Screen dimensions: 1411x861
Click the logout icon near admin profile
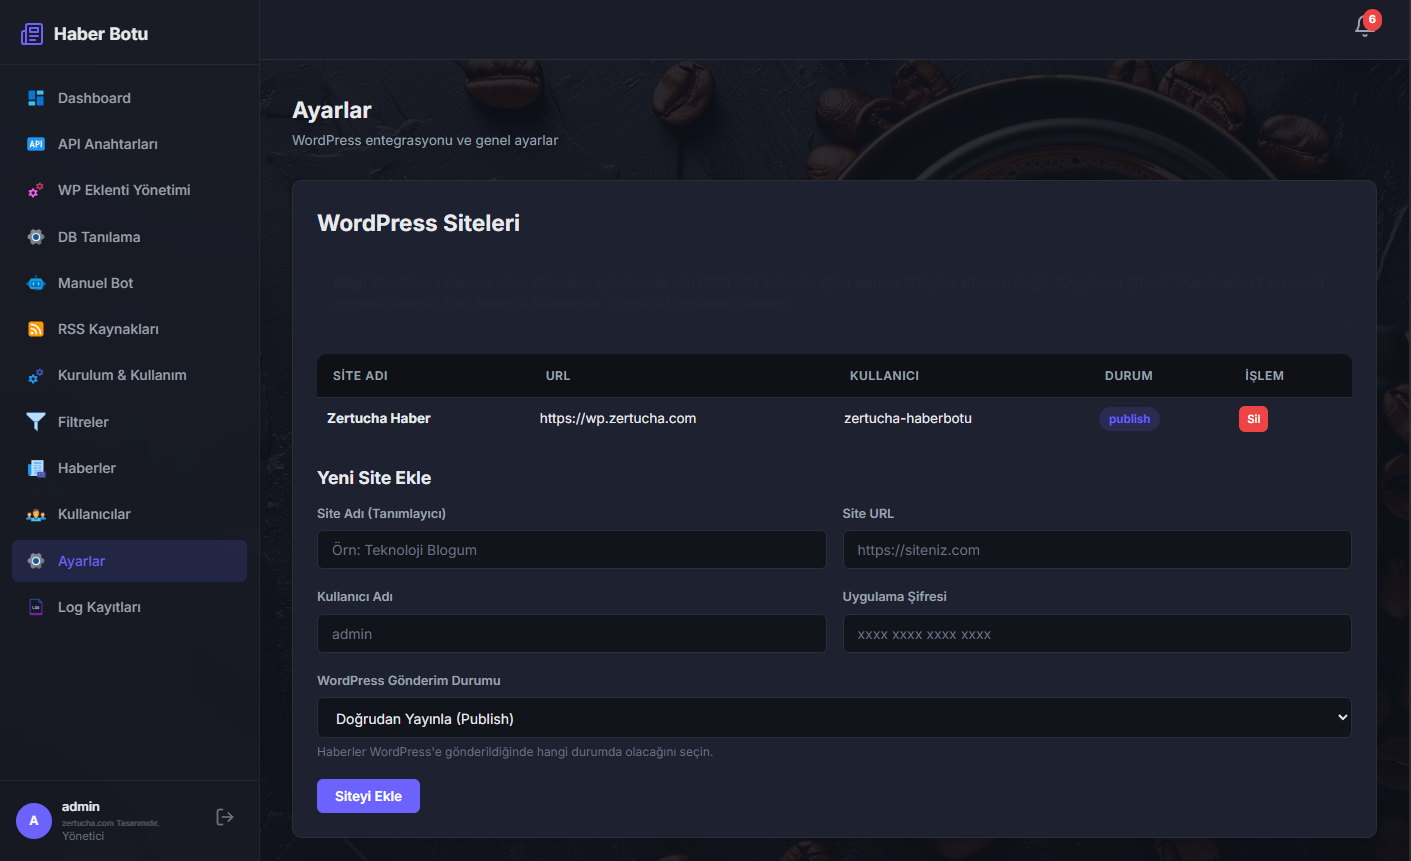pos(224,817)
